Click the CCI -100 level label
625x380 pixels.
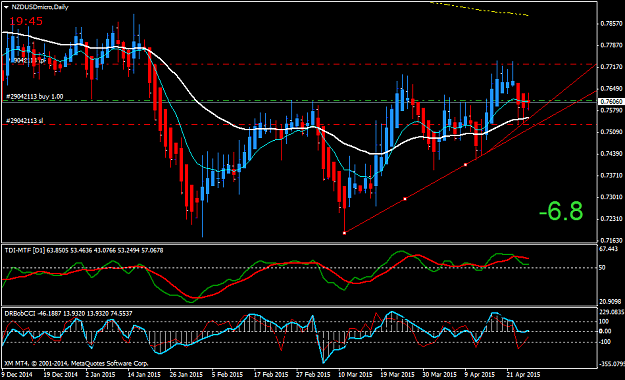[x=604, y=342]
